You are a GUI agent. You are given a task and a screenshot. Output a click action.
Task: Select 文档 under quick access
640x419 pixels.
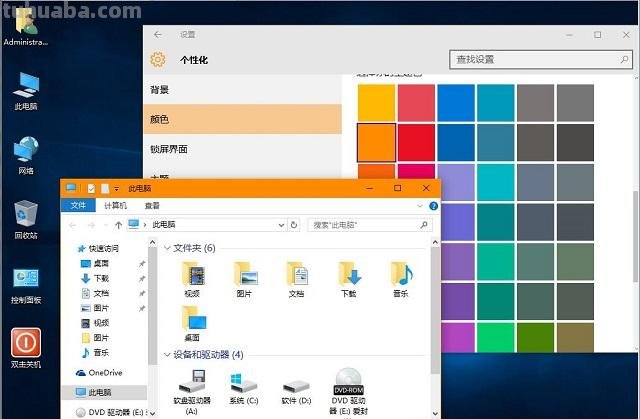(95, 293)
